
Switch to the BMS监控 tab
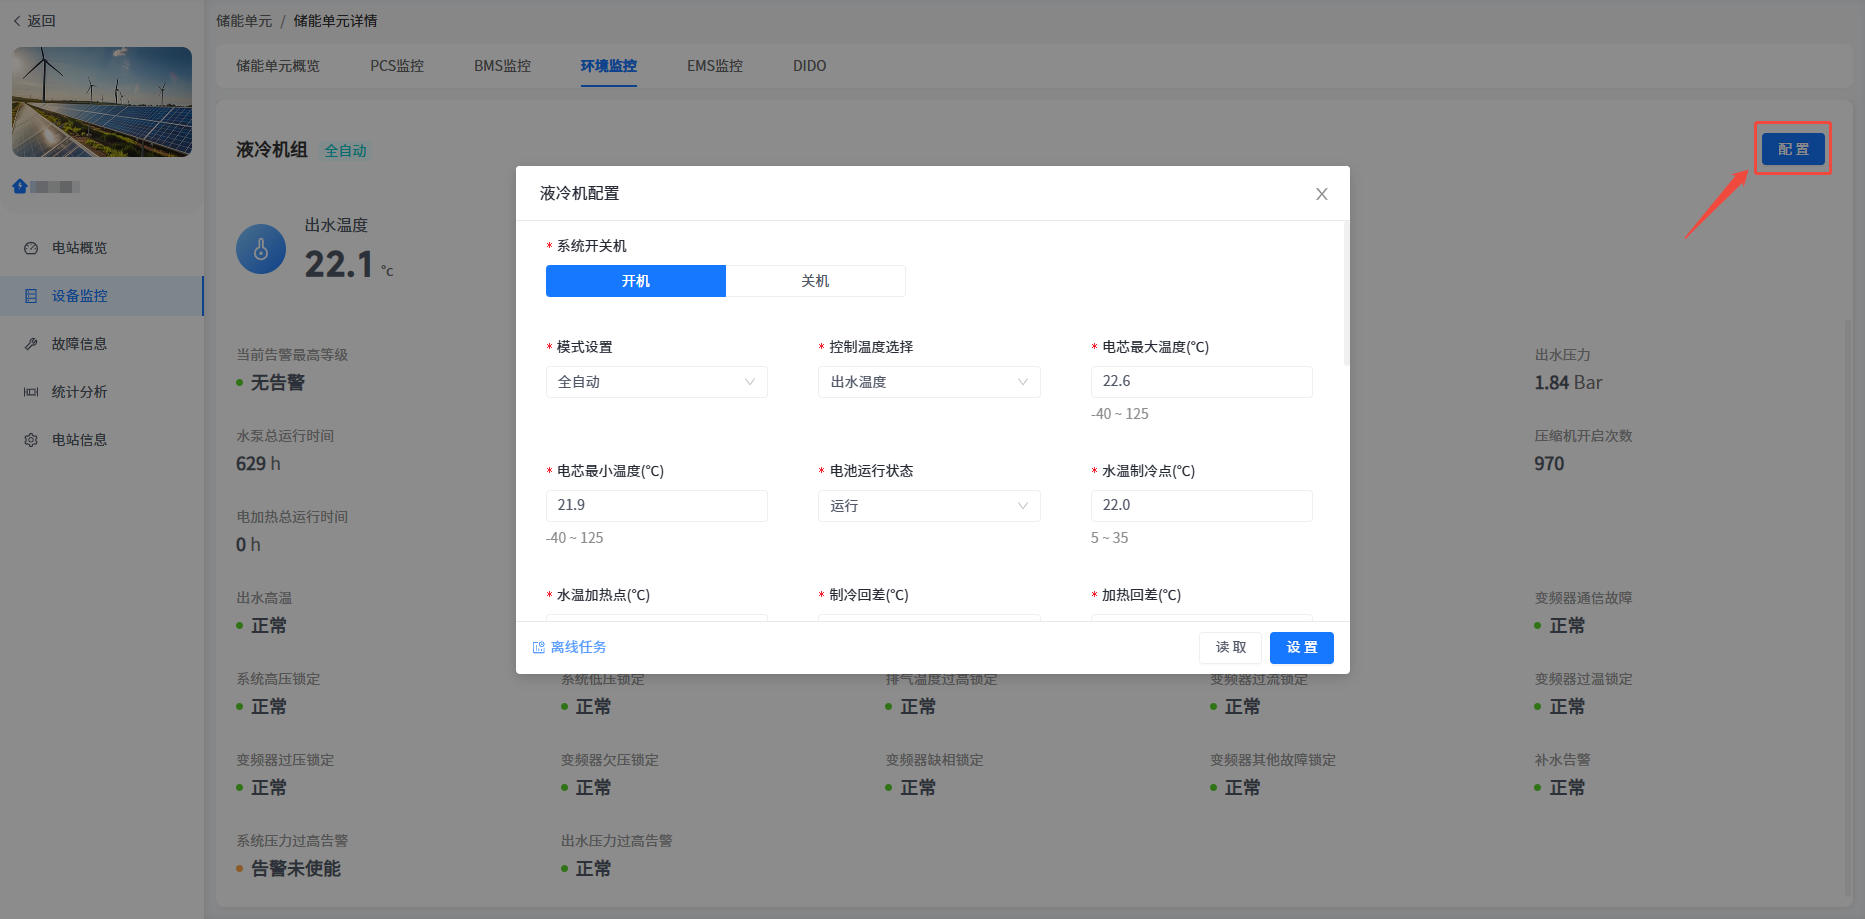coord(502,66)
